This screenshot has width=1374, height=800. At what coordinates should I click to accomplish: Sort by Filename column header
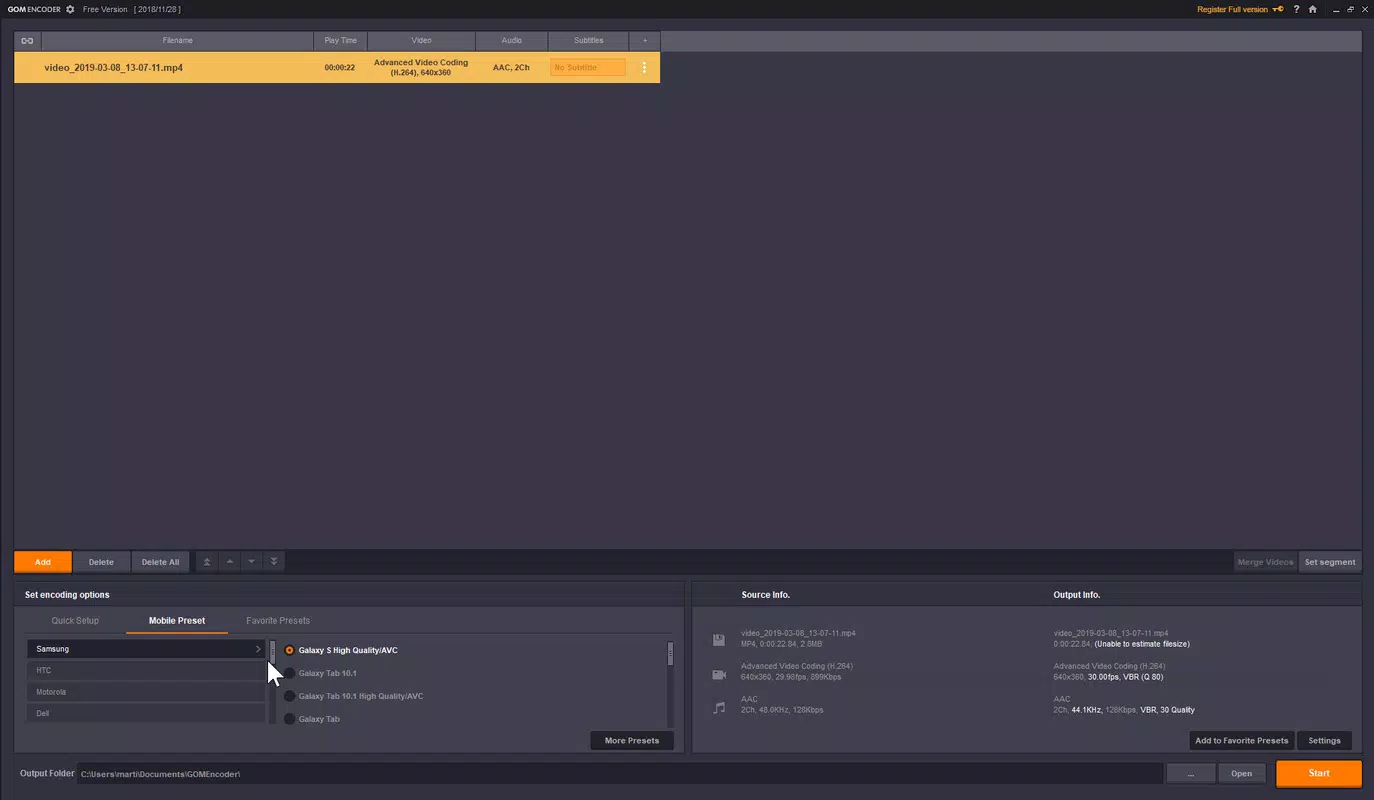[178, 41]
